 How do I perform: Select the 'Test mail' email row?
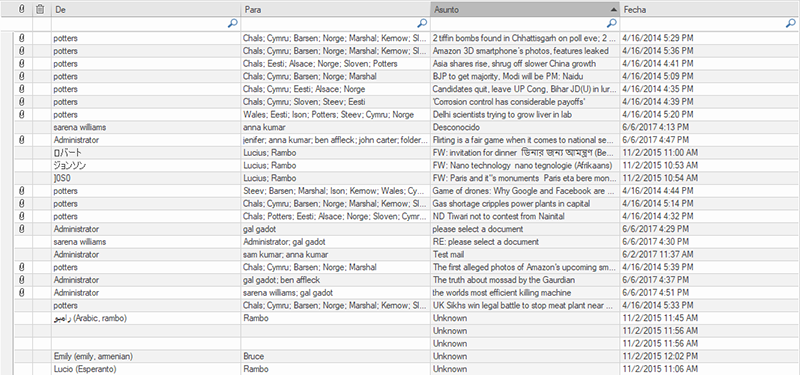point(407,255)
